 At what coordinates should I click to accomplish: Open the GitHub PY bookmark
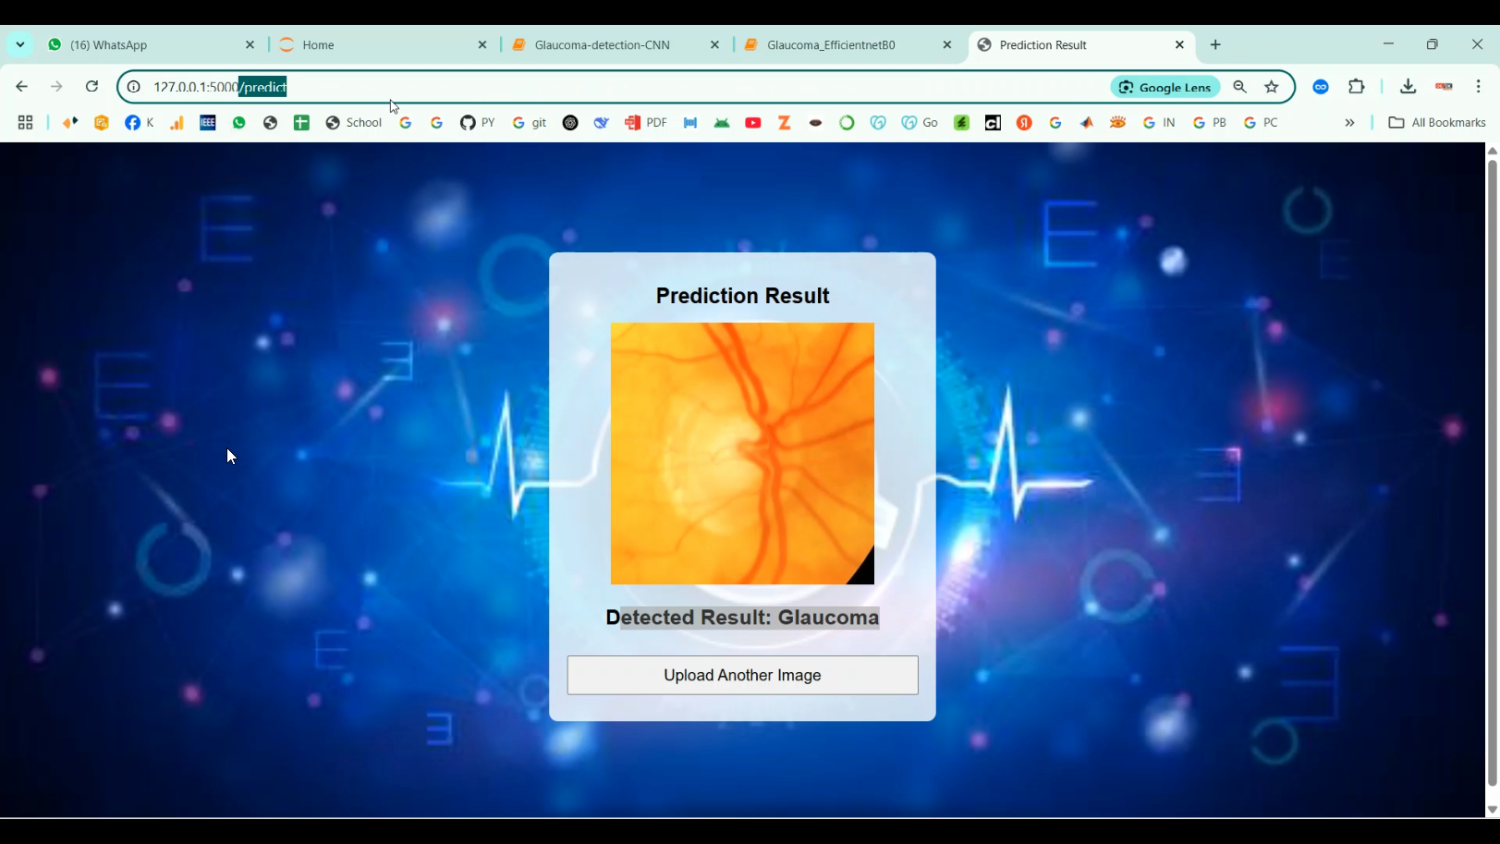click(477, 122)
